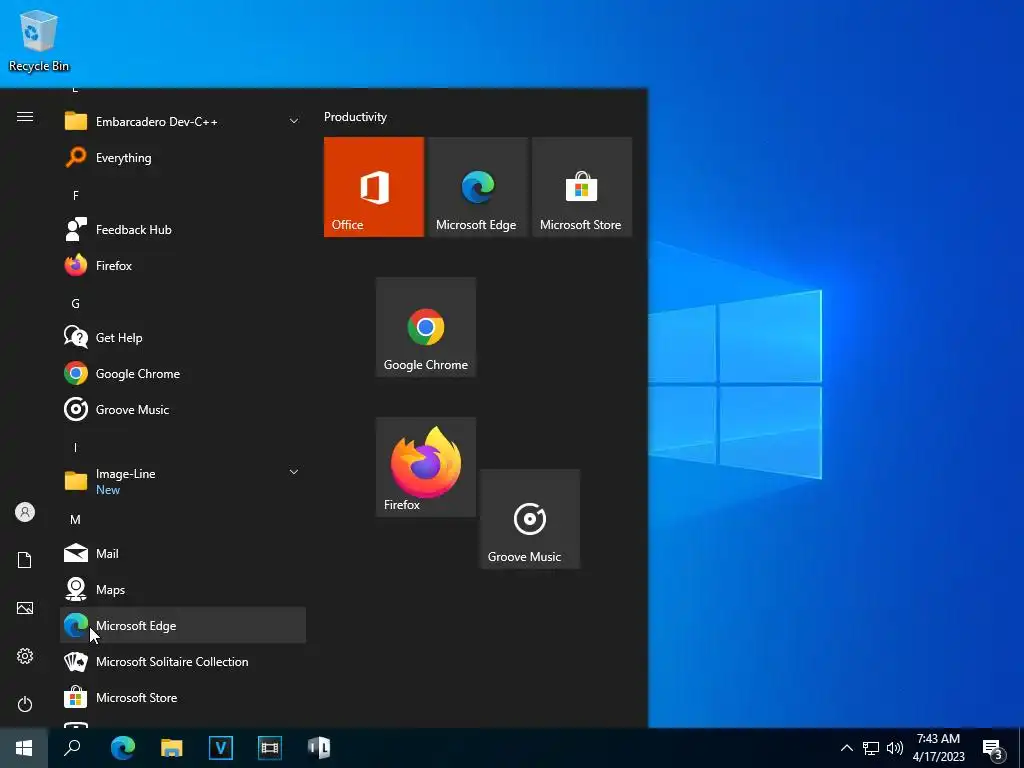This screenshot has width=1024, height=768.
Task: Launch the Google Chrome tile
Action: 426,327
